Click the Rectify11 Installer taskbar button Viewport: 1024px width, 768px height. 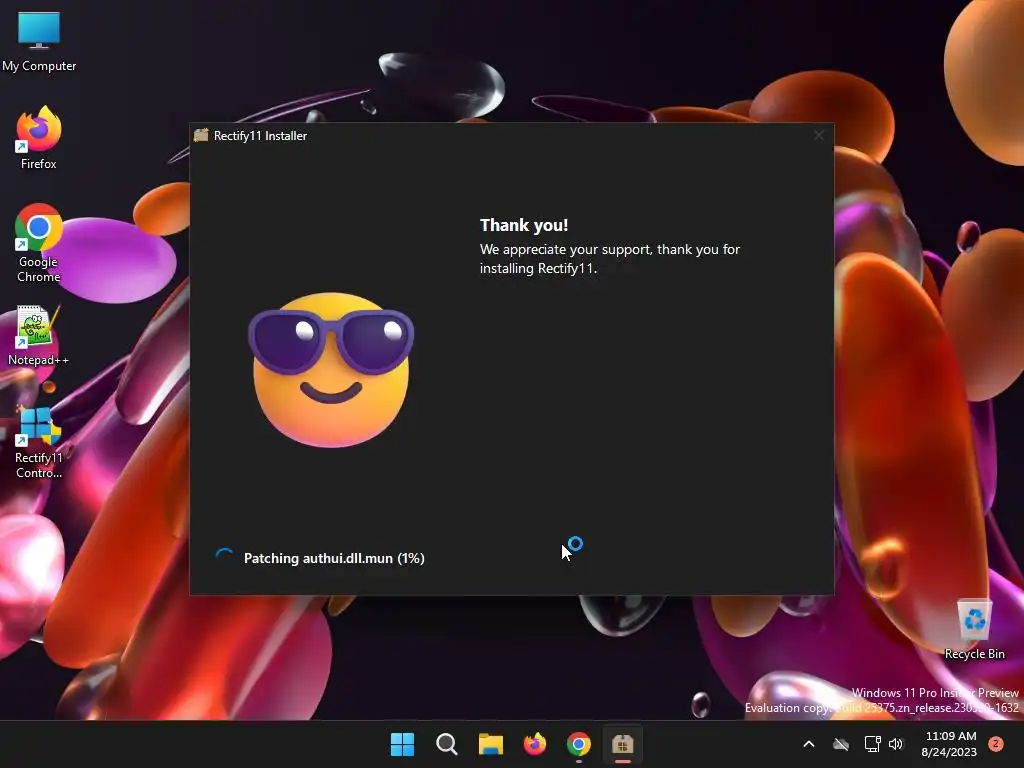pyautogui.click(x=622, y=744)
